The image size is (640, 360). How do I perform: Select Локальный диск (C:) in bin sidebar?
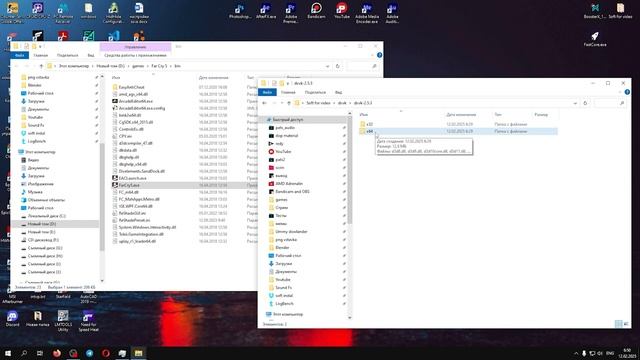(43, 216)
